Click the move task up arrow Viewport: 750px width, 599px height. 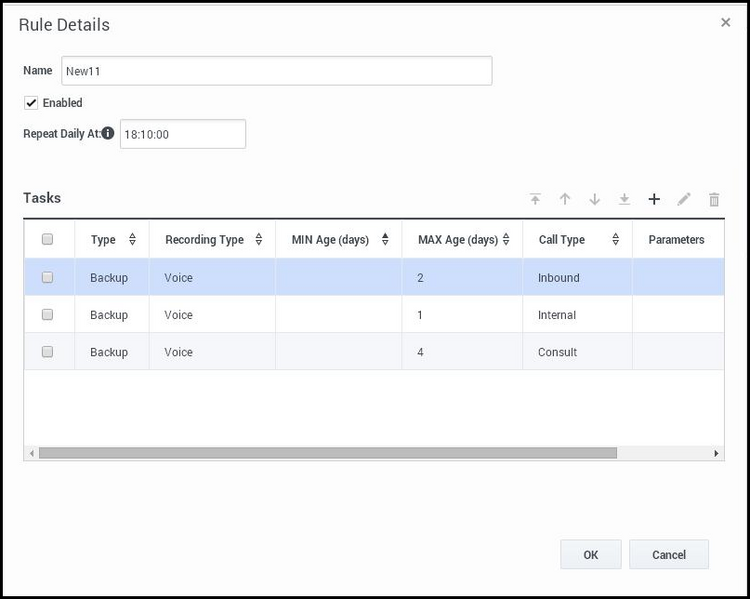coord(565,199)
